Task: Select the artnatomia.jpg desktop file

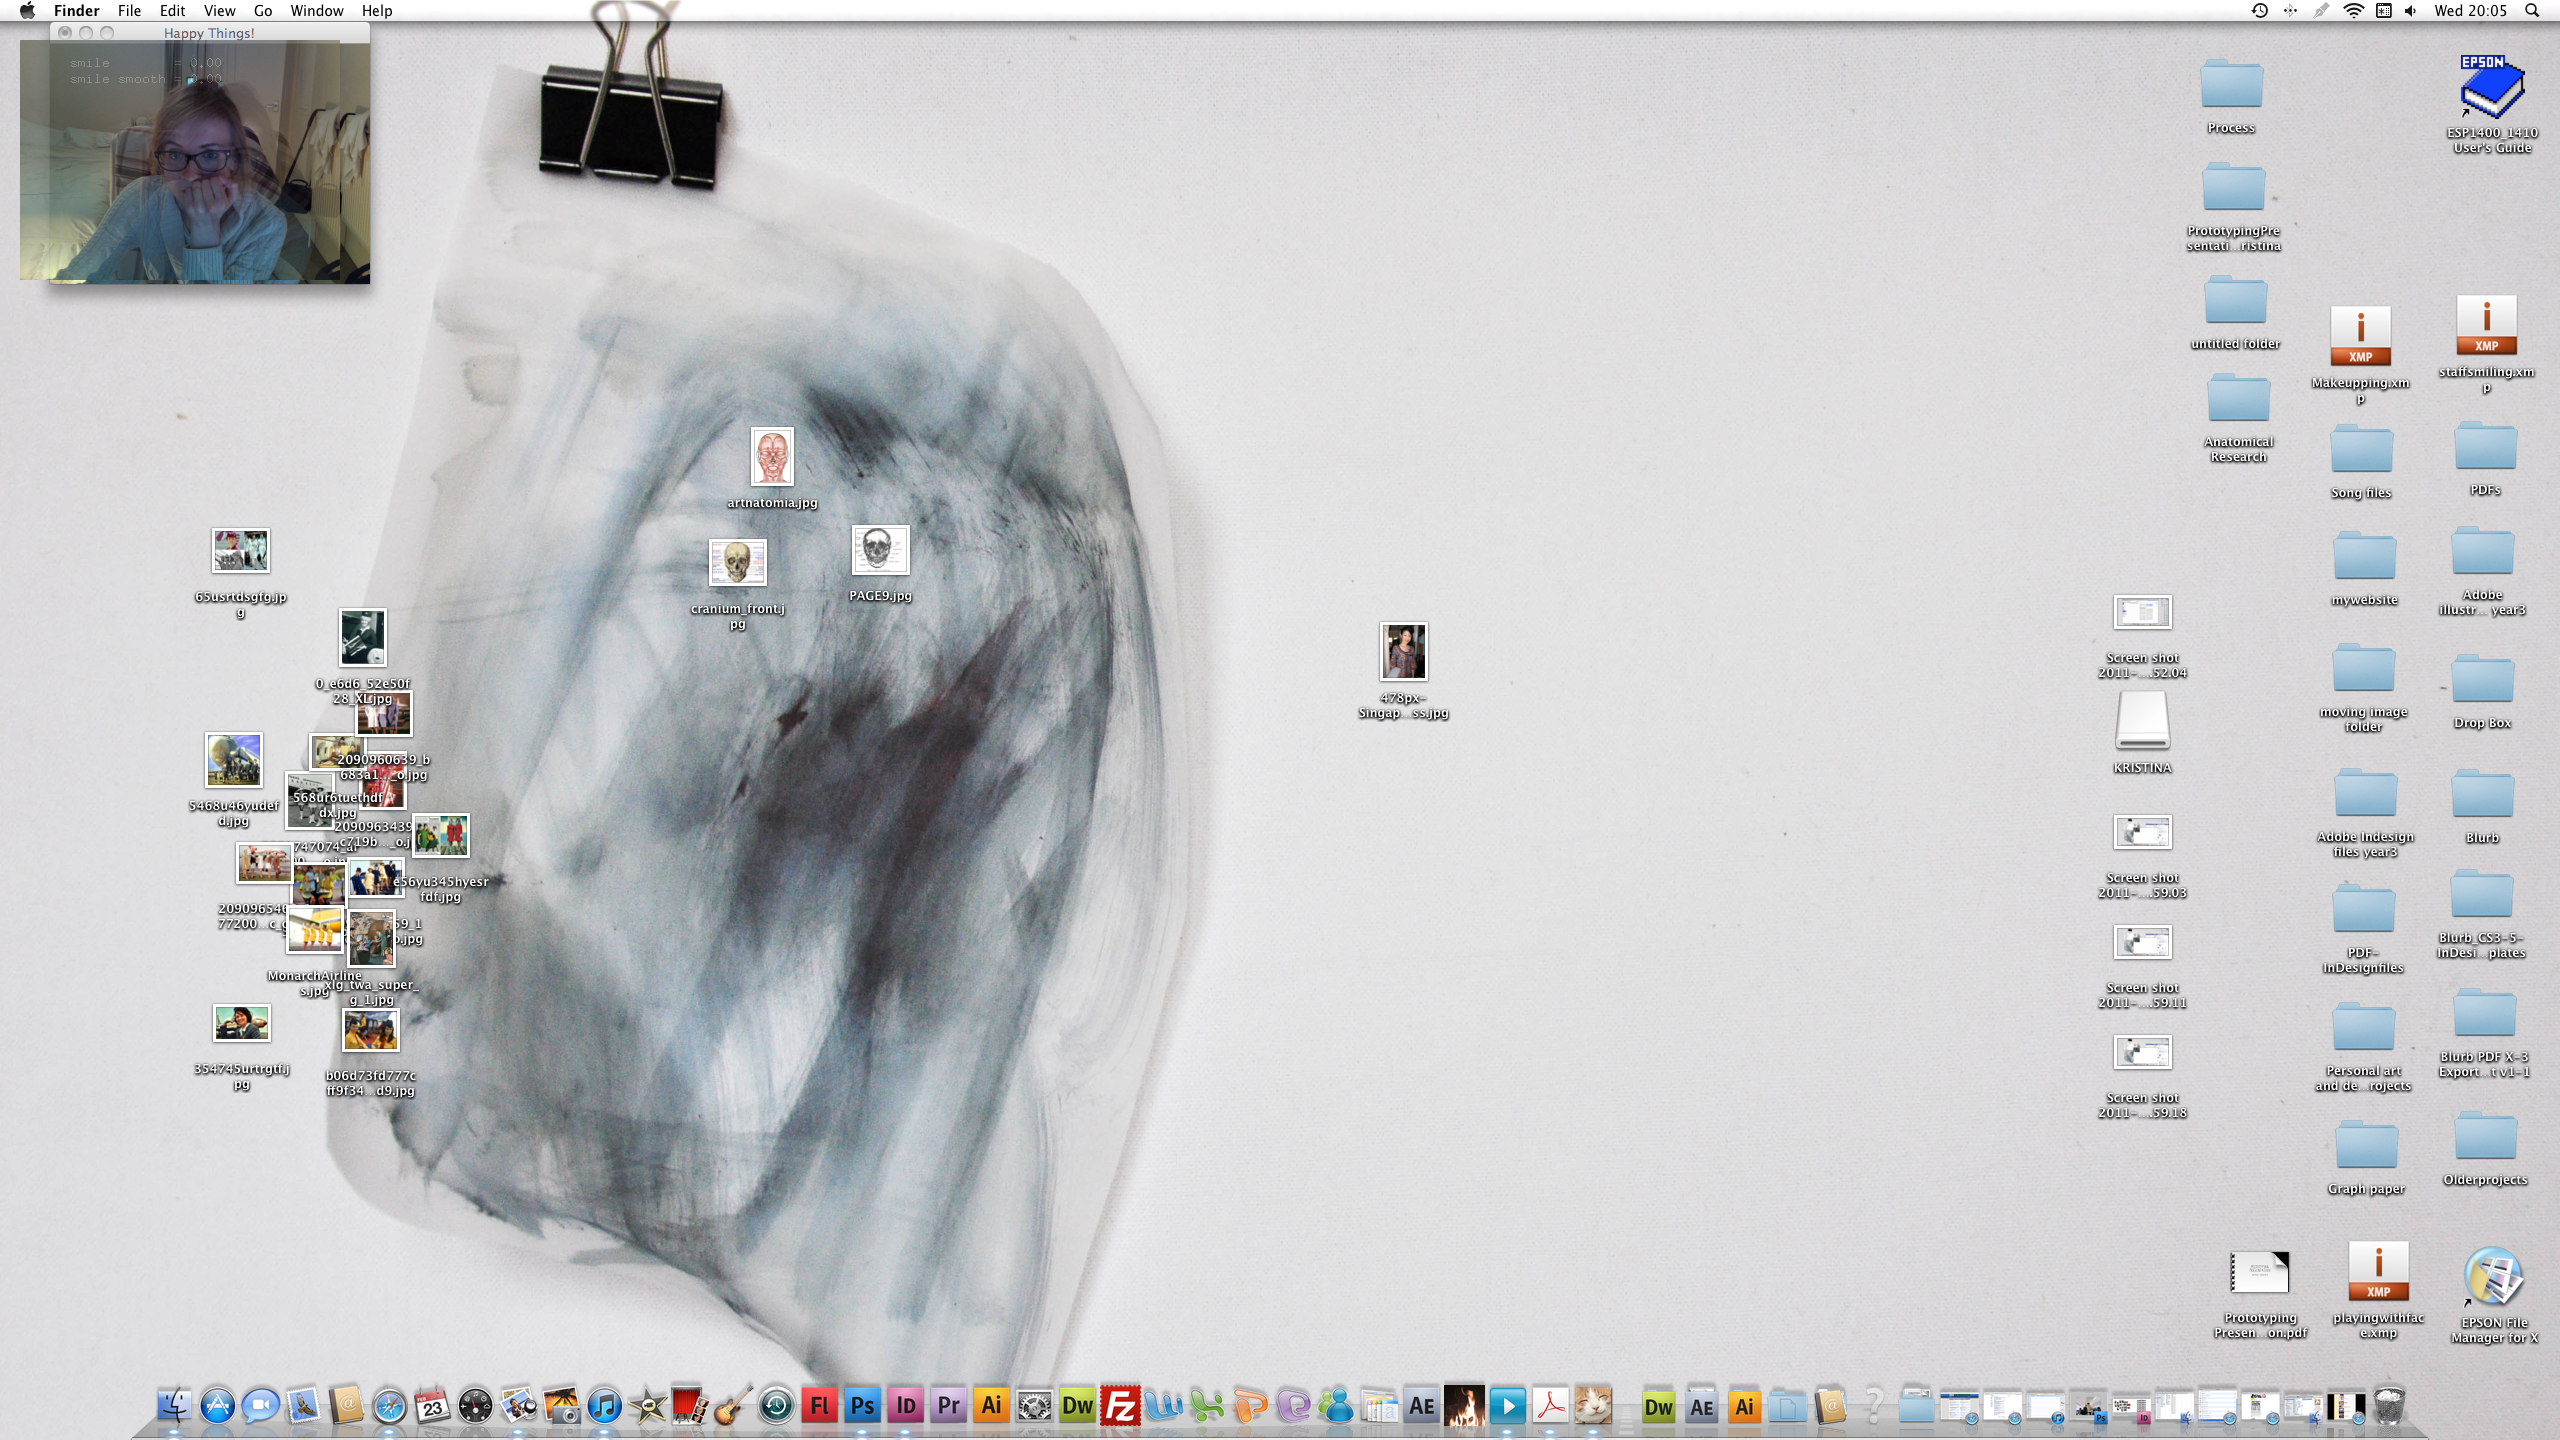Action: coord(772,458)
